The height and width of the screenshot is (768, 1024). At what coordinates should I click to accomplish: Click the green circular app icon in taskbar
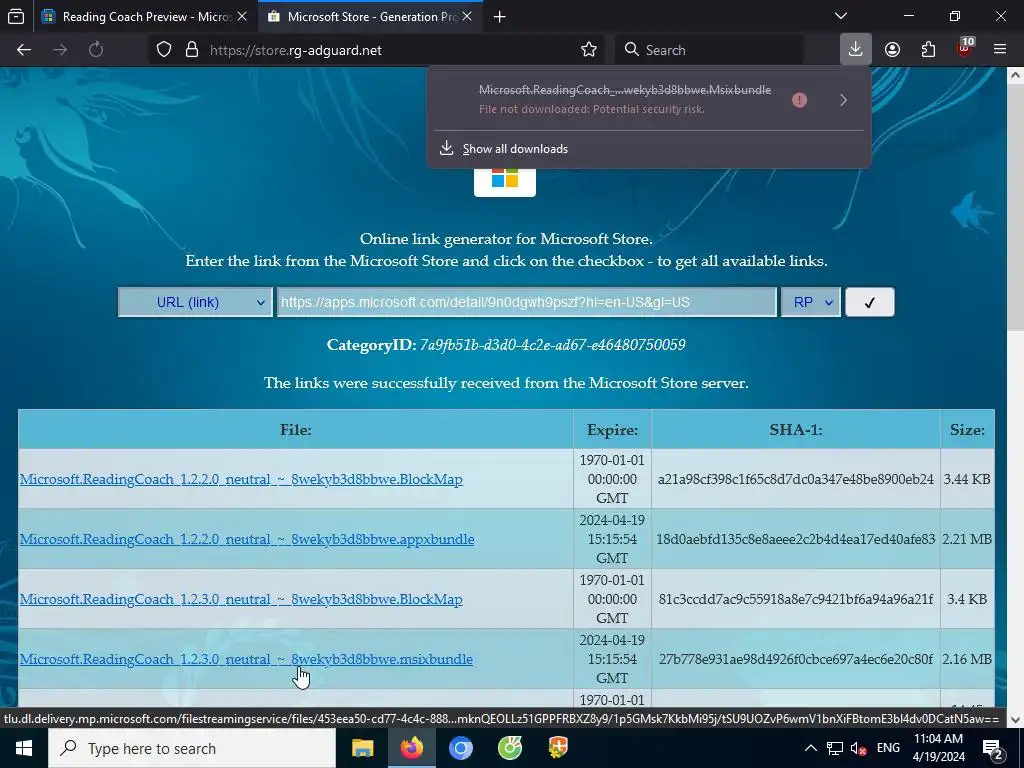pyautogui.click(x=509, y=748)
